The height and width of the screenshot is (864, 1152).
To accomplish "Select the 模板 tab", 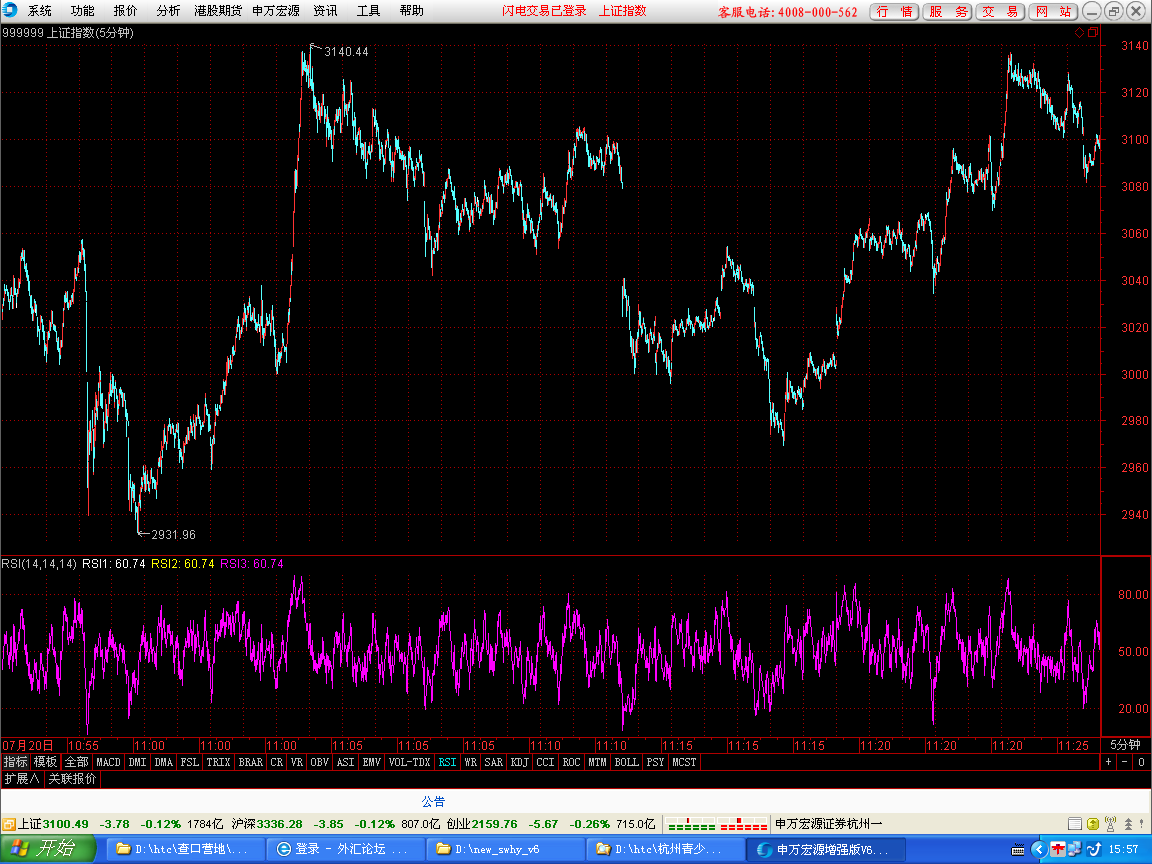I will tap(46, 762).
